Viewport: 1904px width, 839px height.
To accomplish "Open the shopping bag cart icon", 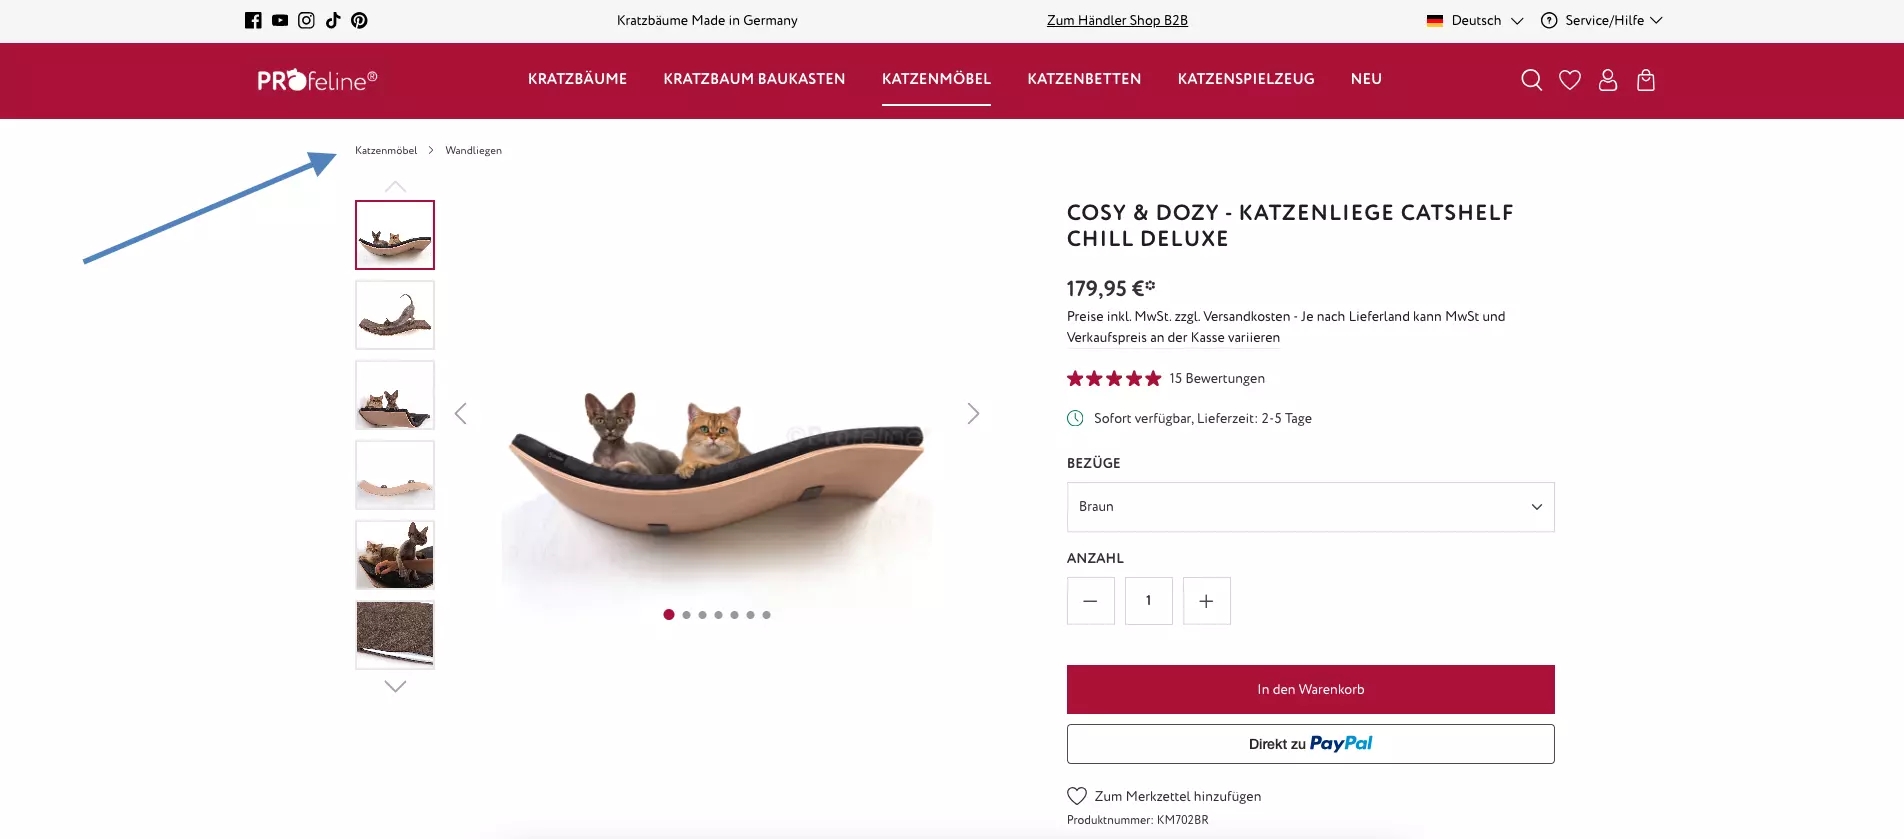I will [1646, 80].
